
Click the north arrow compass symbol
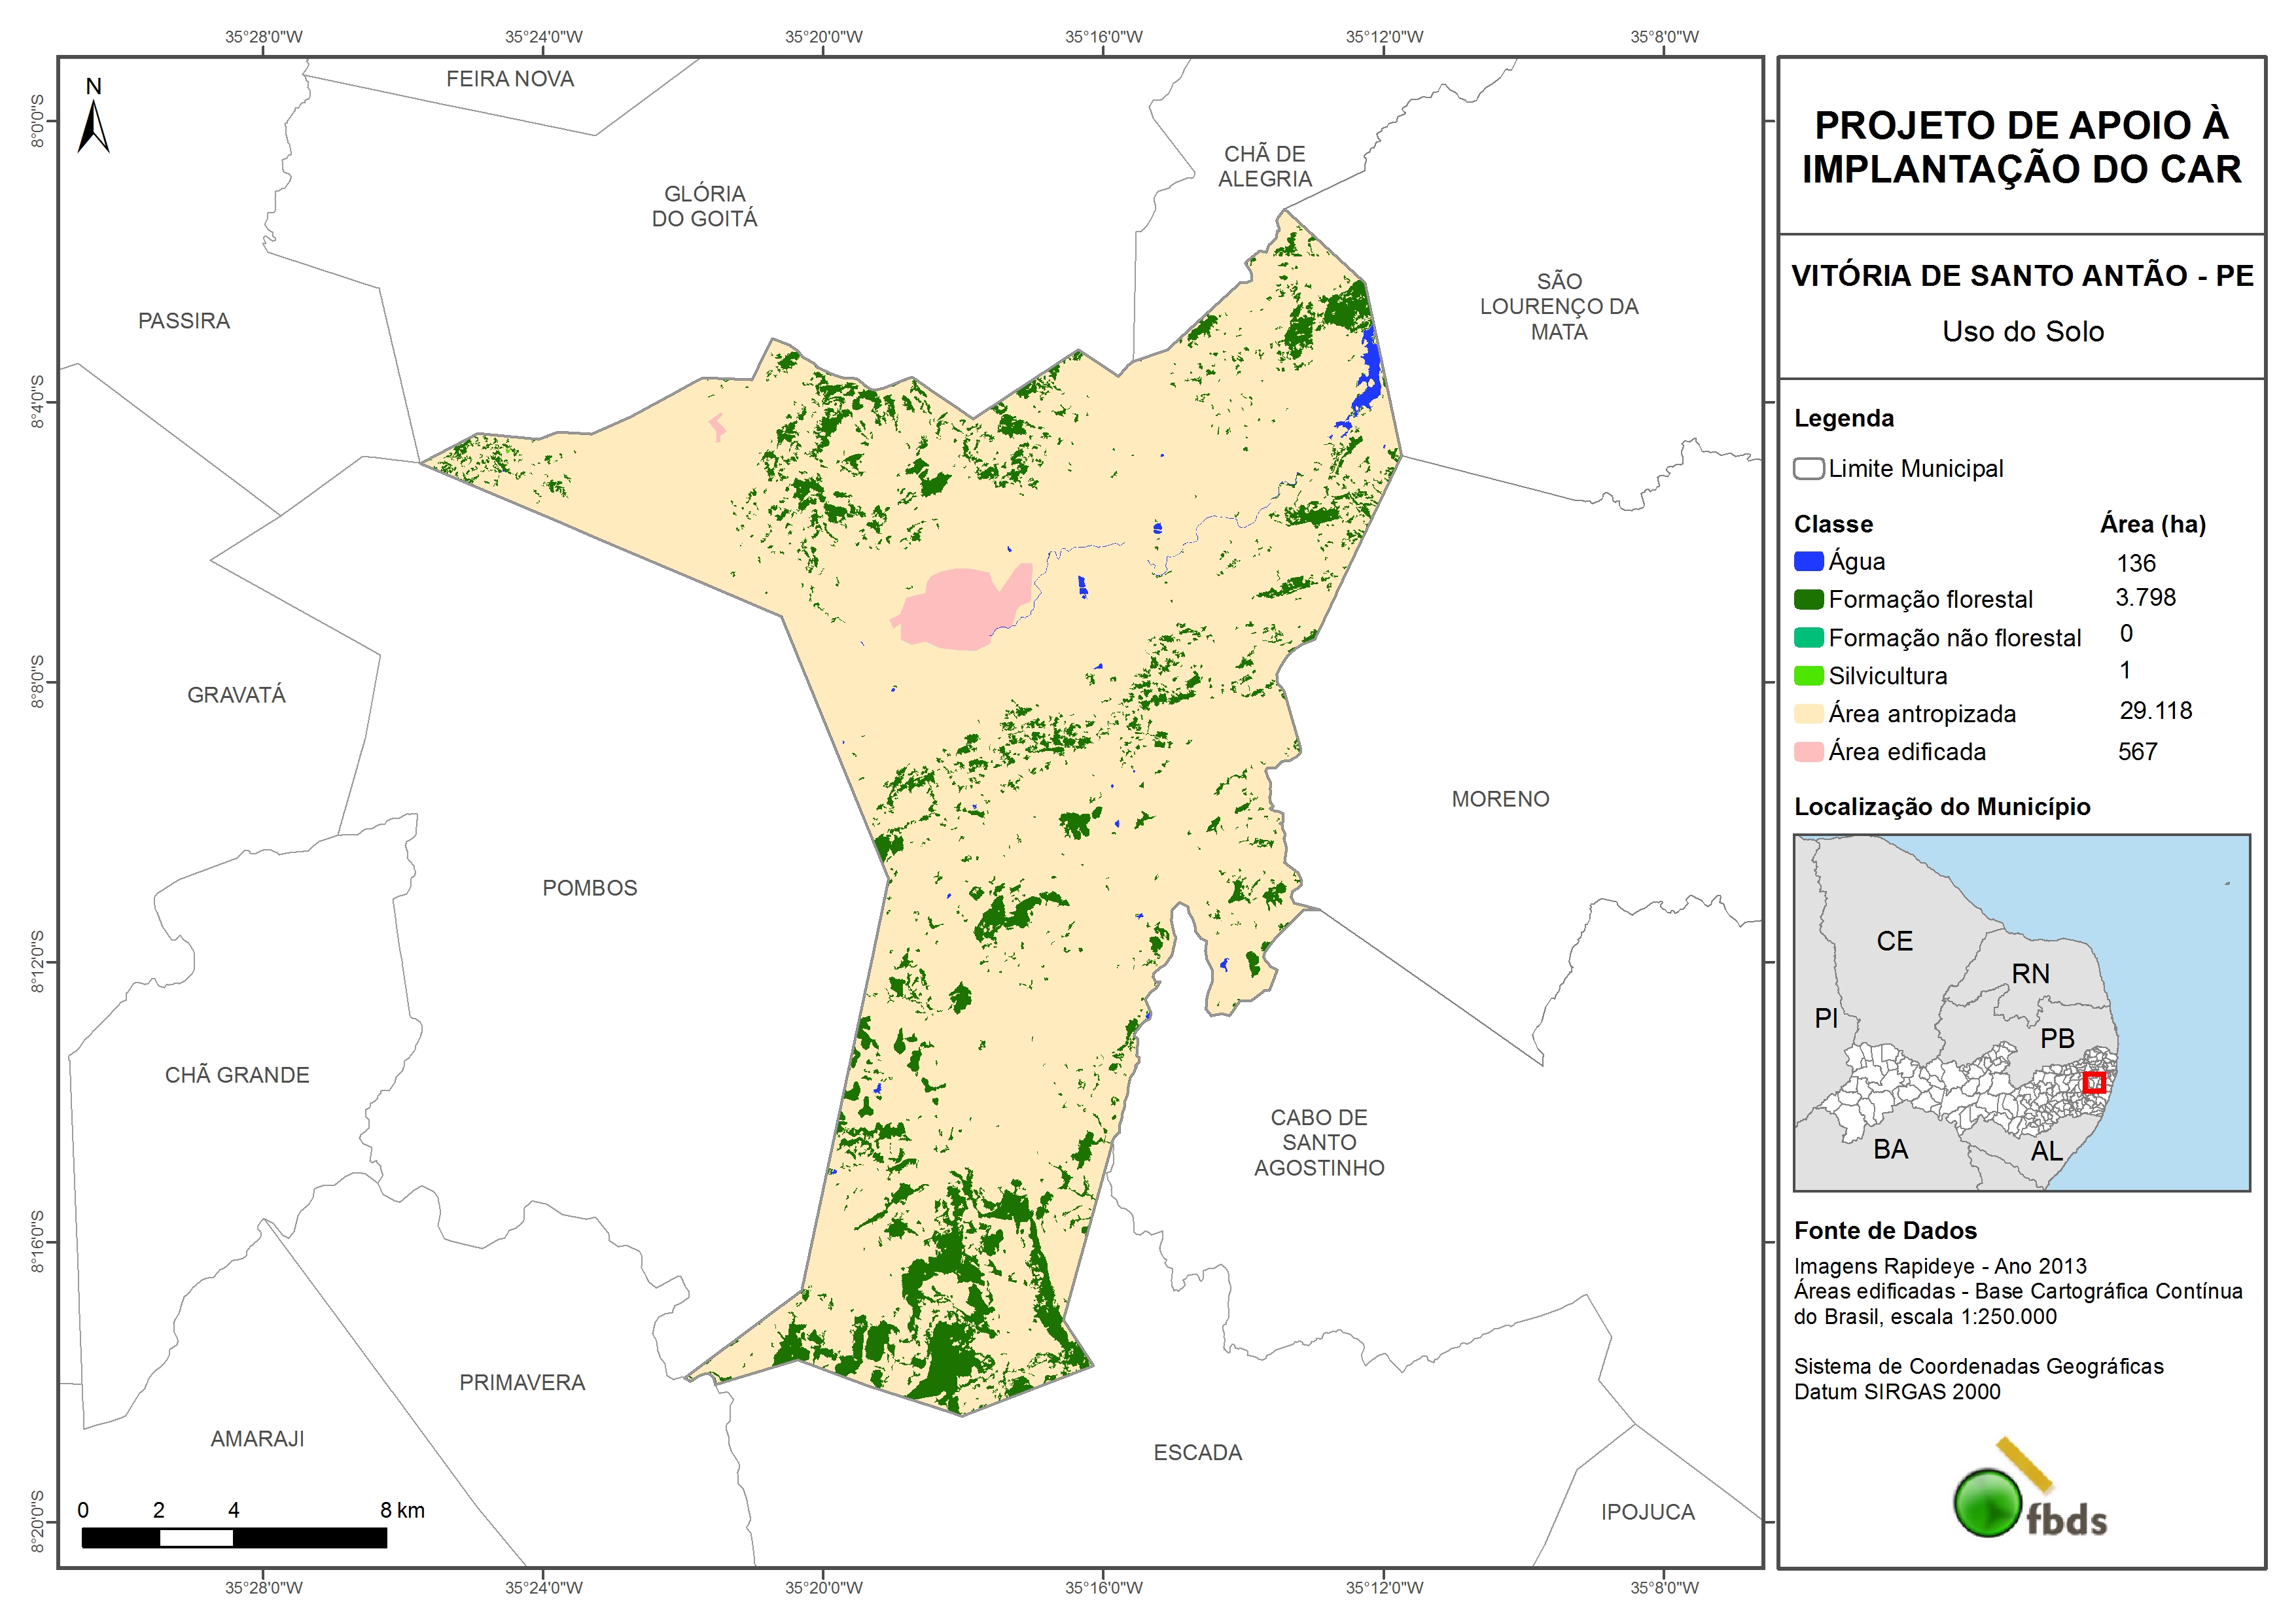tap(93, 125)
